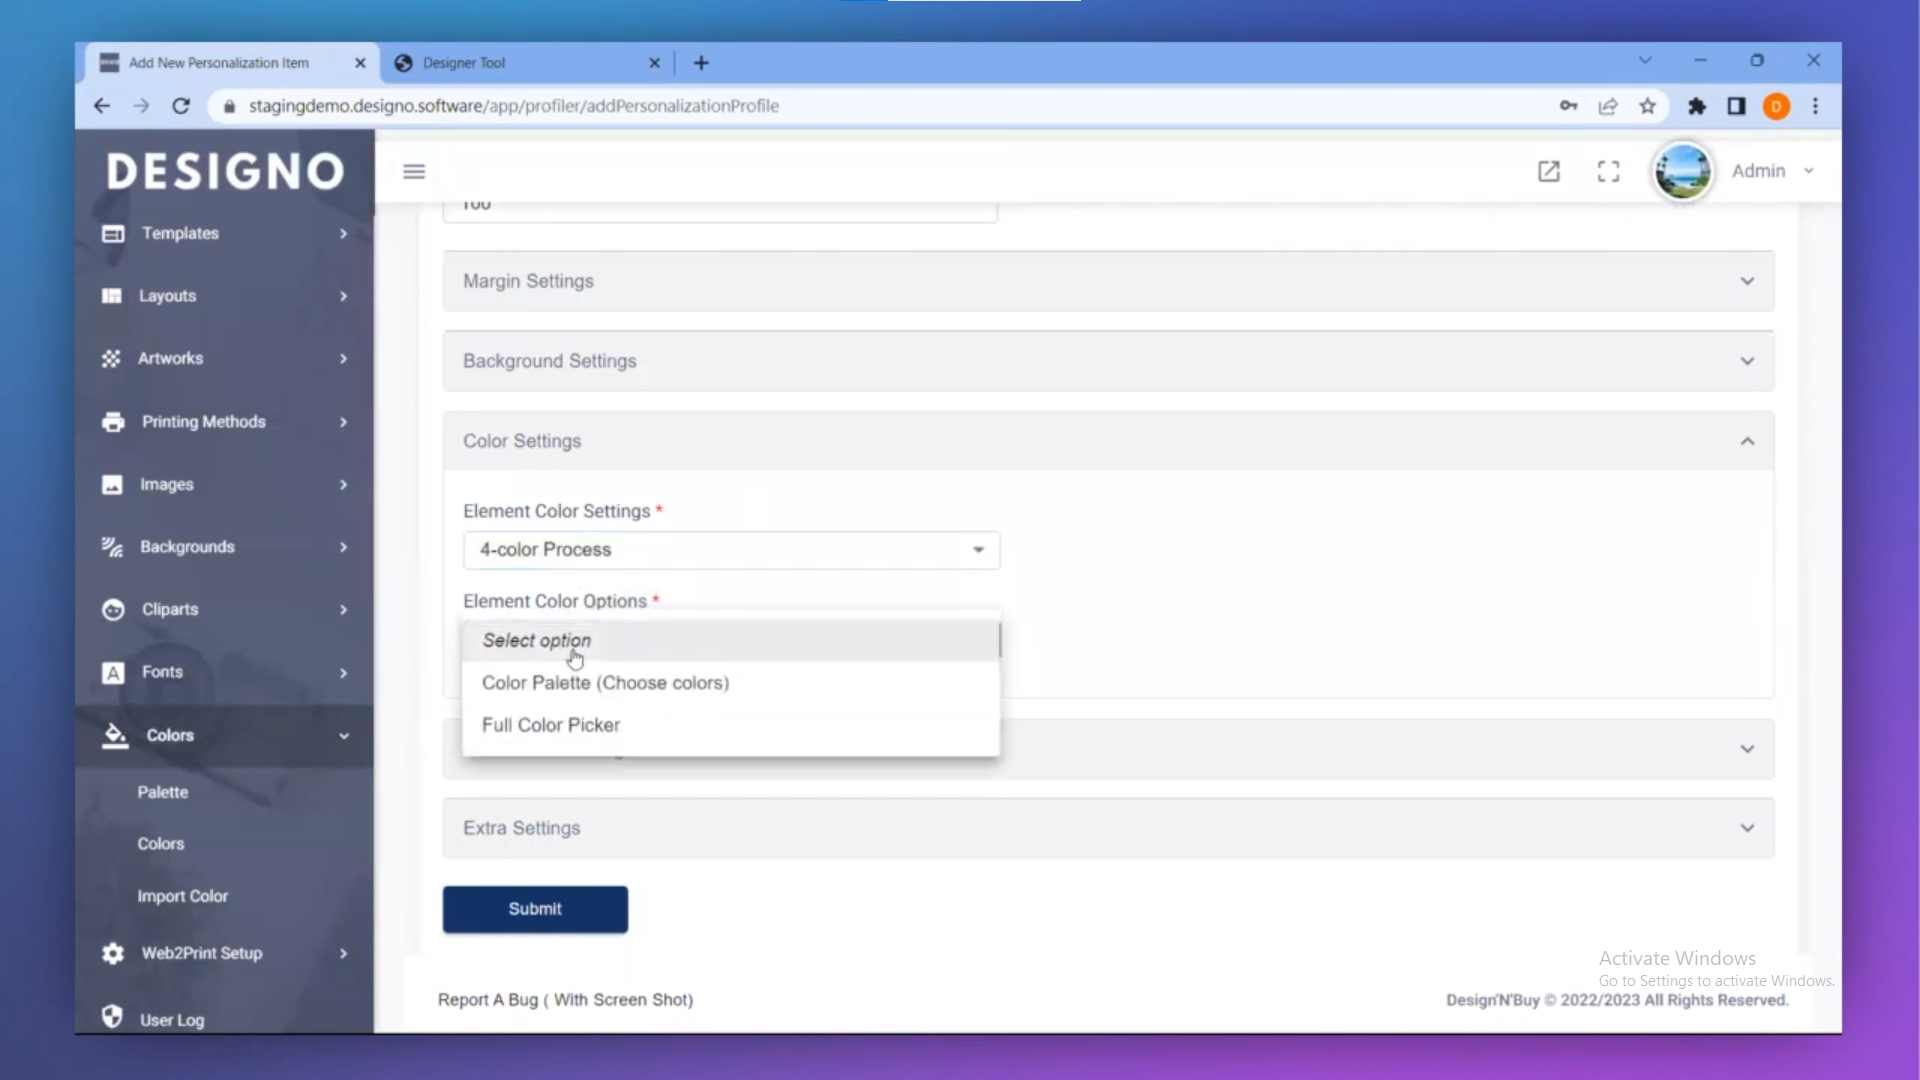
Task: Open Chrome extensions puzzle icon
Action: click(x=1696, y=106)
